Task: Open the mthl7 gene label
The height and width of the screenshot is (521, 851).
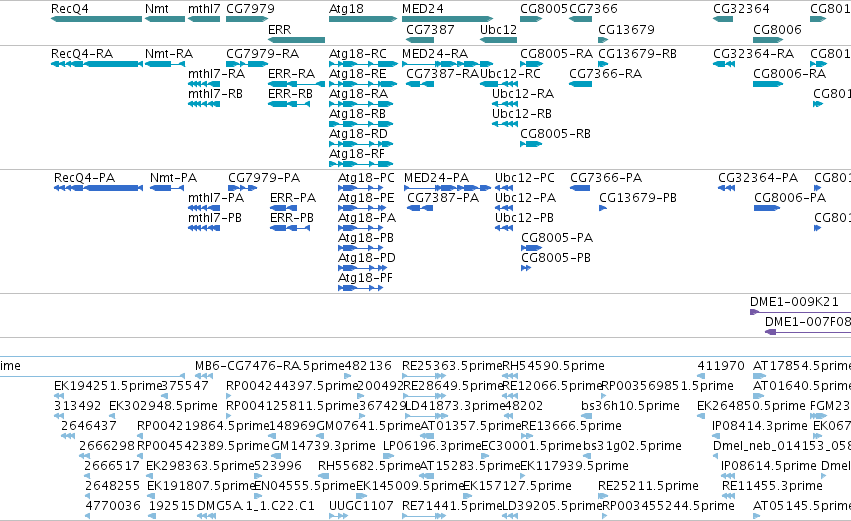Action: click(204, 9)
